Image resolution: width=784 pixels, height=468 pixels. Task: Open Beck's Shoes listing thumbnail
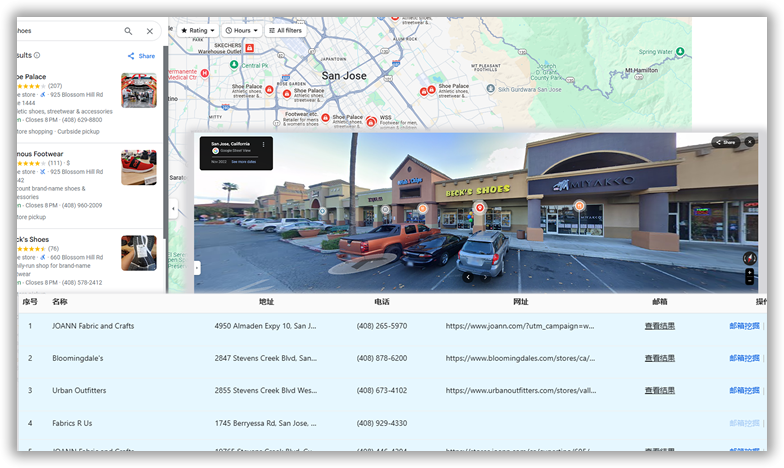pyautogui.click(x=139, y=253)
